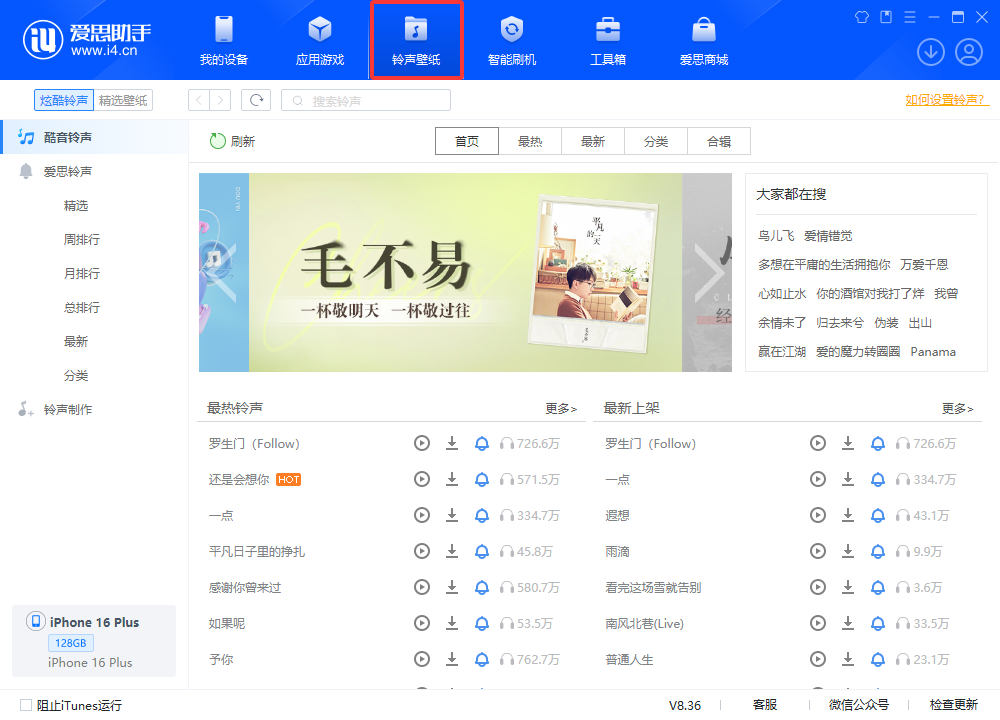Open the download manager icon top right

(930, 51)
